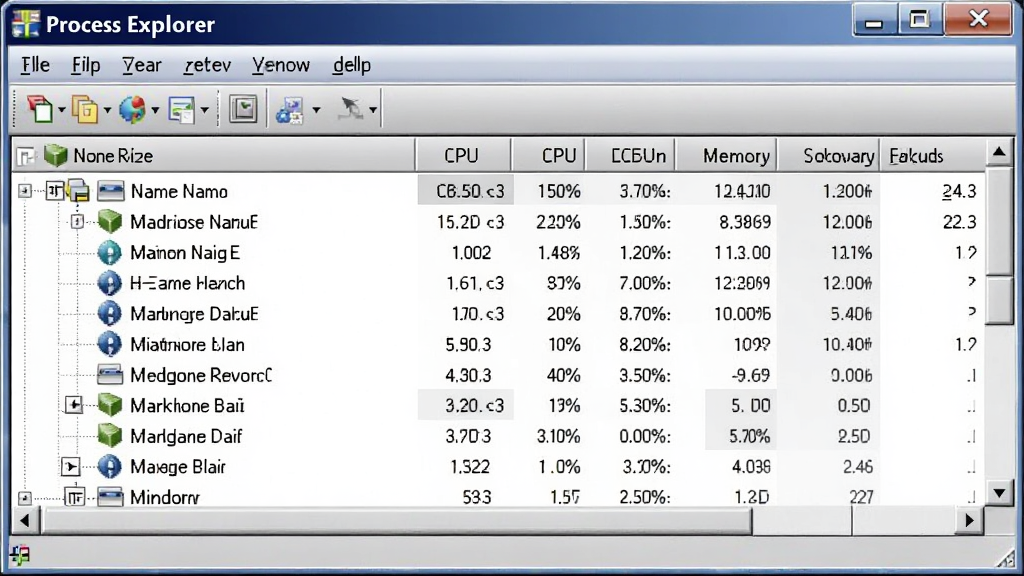Open the Filp menu
This screenshot has width=1024, height=576.
point(86,65)
